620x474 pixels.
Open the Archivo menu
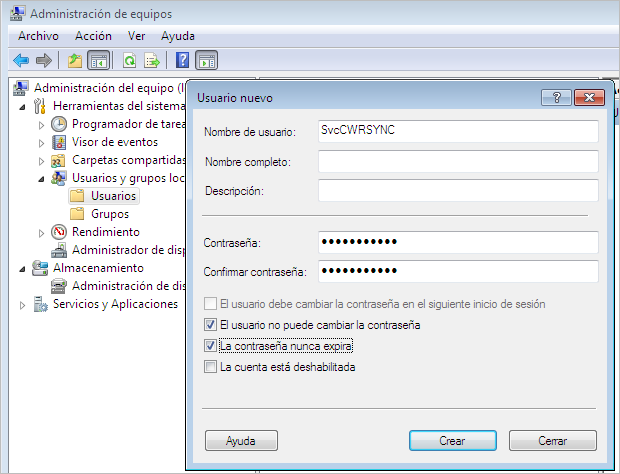(38, 36)
